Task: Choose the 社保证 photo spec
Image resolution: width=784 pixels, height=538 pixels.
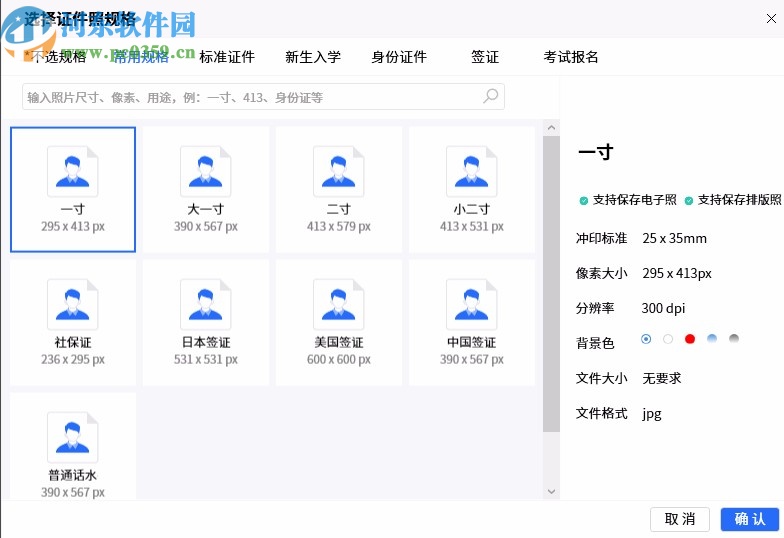Action: (73, 322)
